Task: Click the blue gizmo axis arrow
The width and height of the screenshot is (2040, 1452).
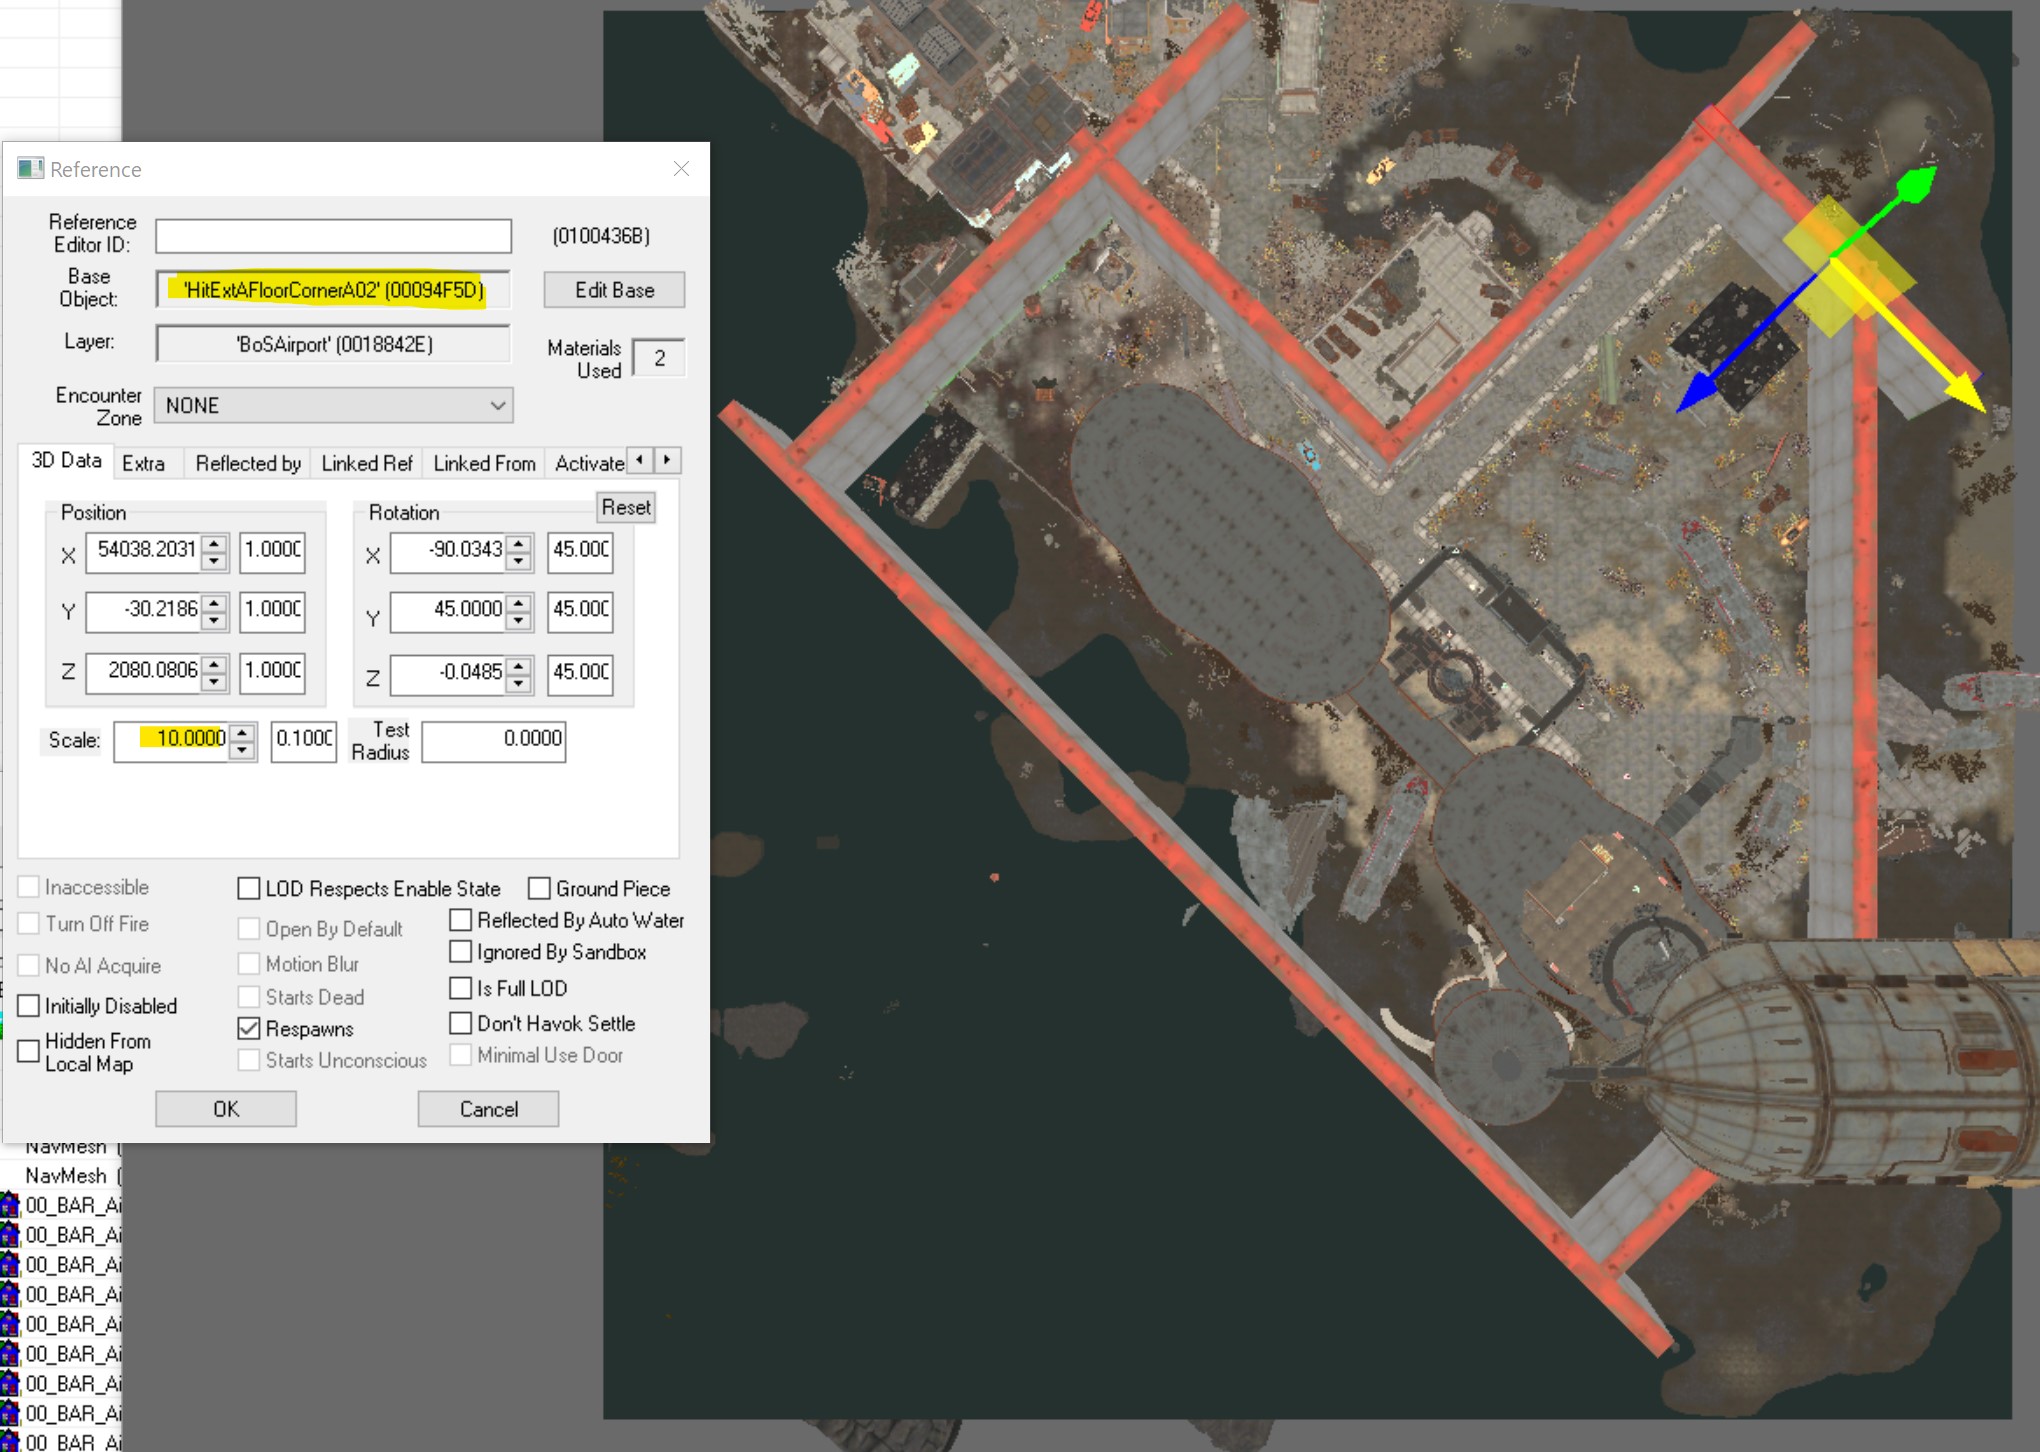Action: point(1698,392)
